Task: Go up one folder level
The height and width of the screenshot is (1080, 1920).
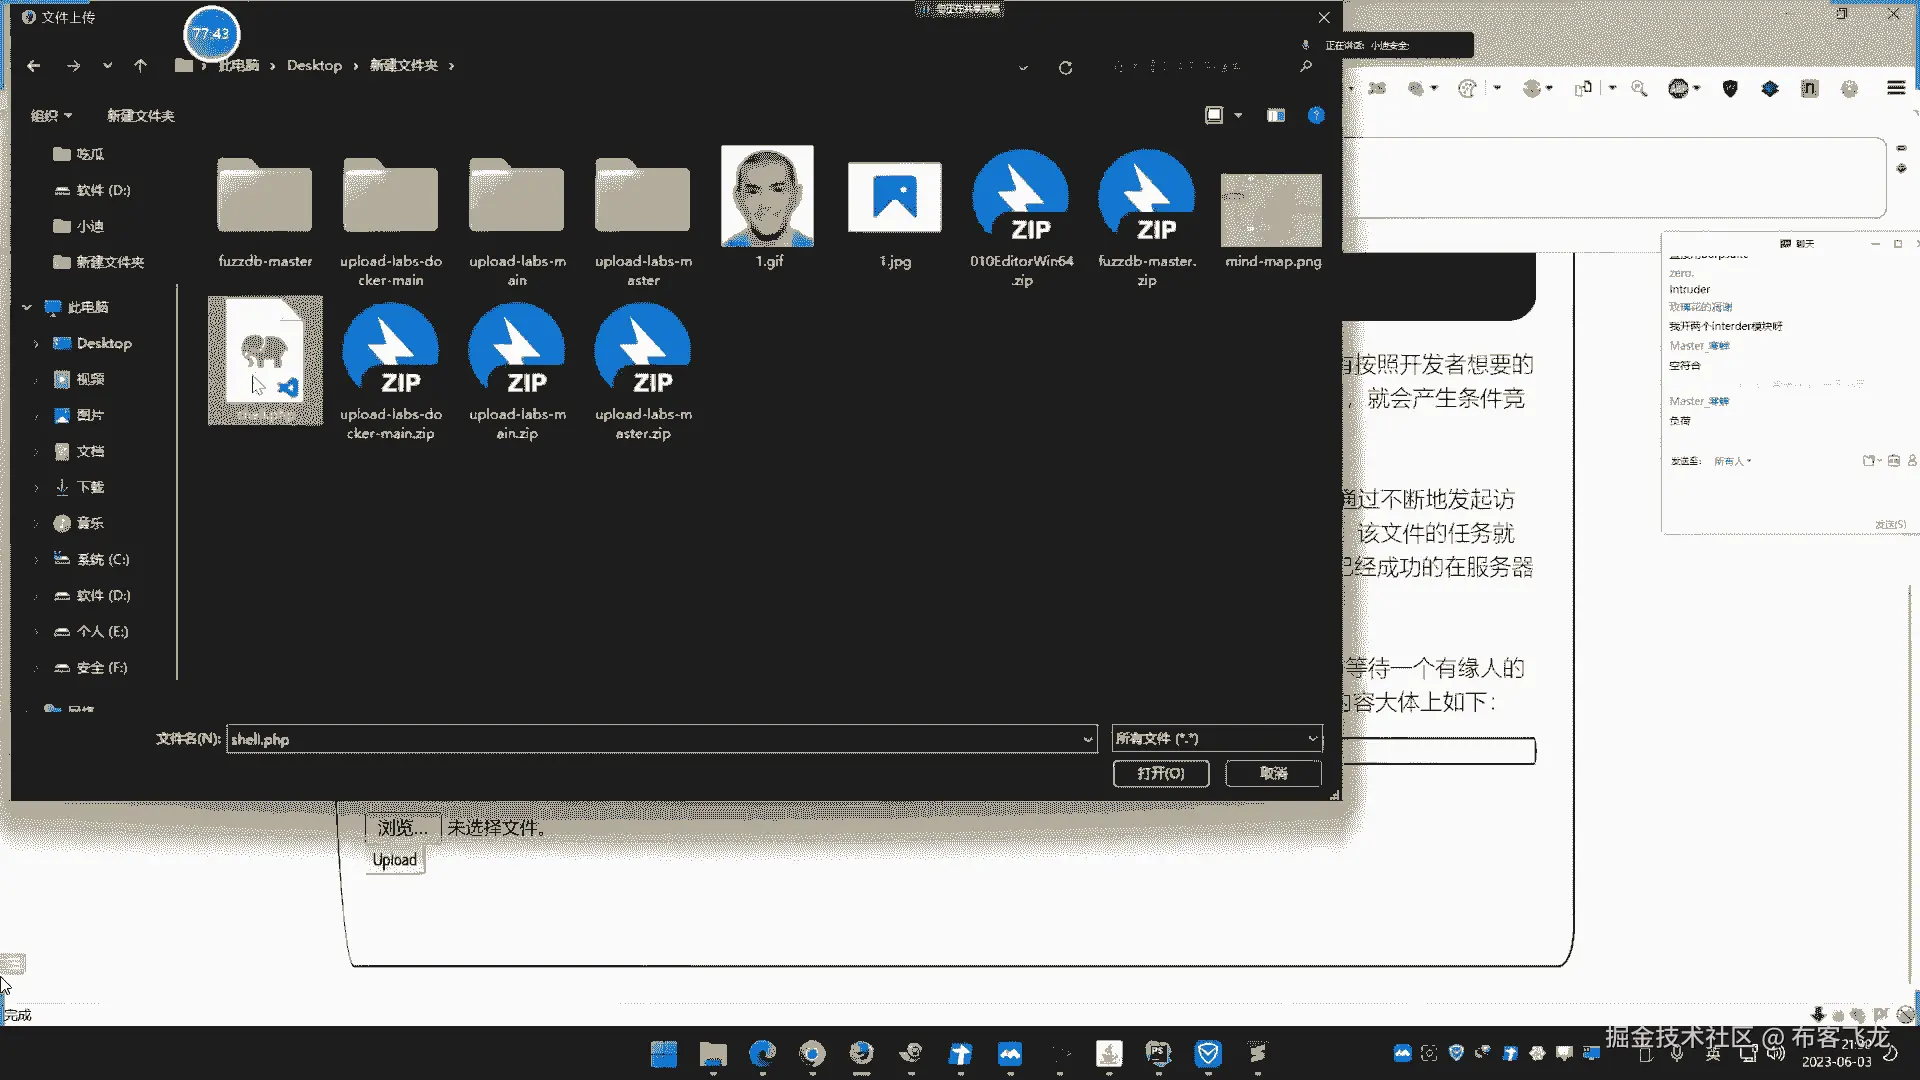Action: 140,66
